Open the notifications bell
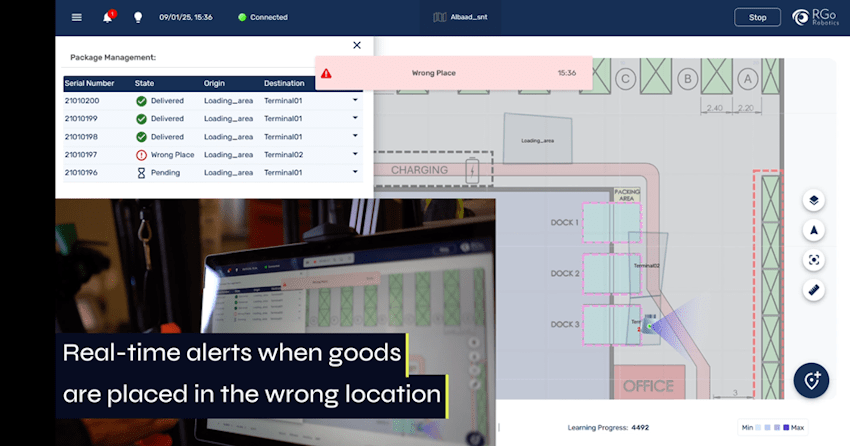This screenshot has height=446, width=850. 108,17
